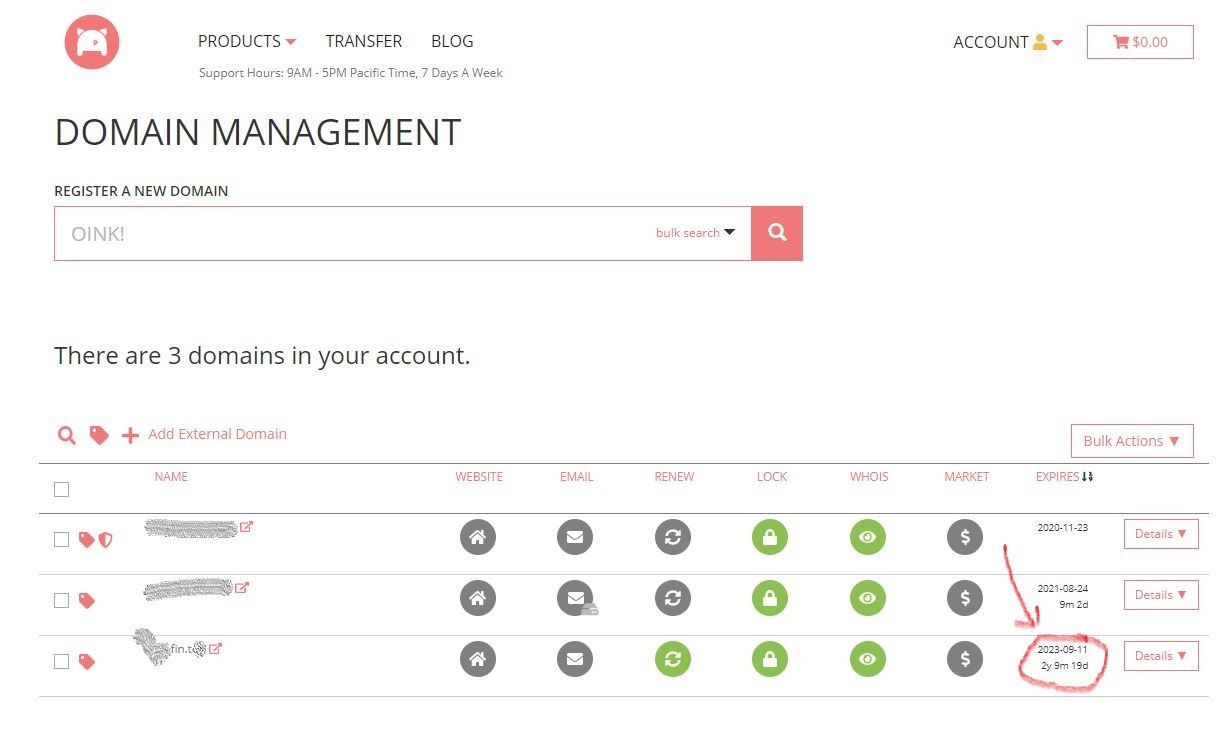Select checkbox for domain expiring 2020-11-23
This screenshot has width=1216, height=729.
62,540
